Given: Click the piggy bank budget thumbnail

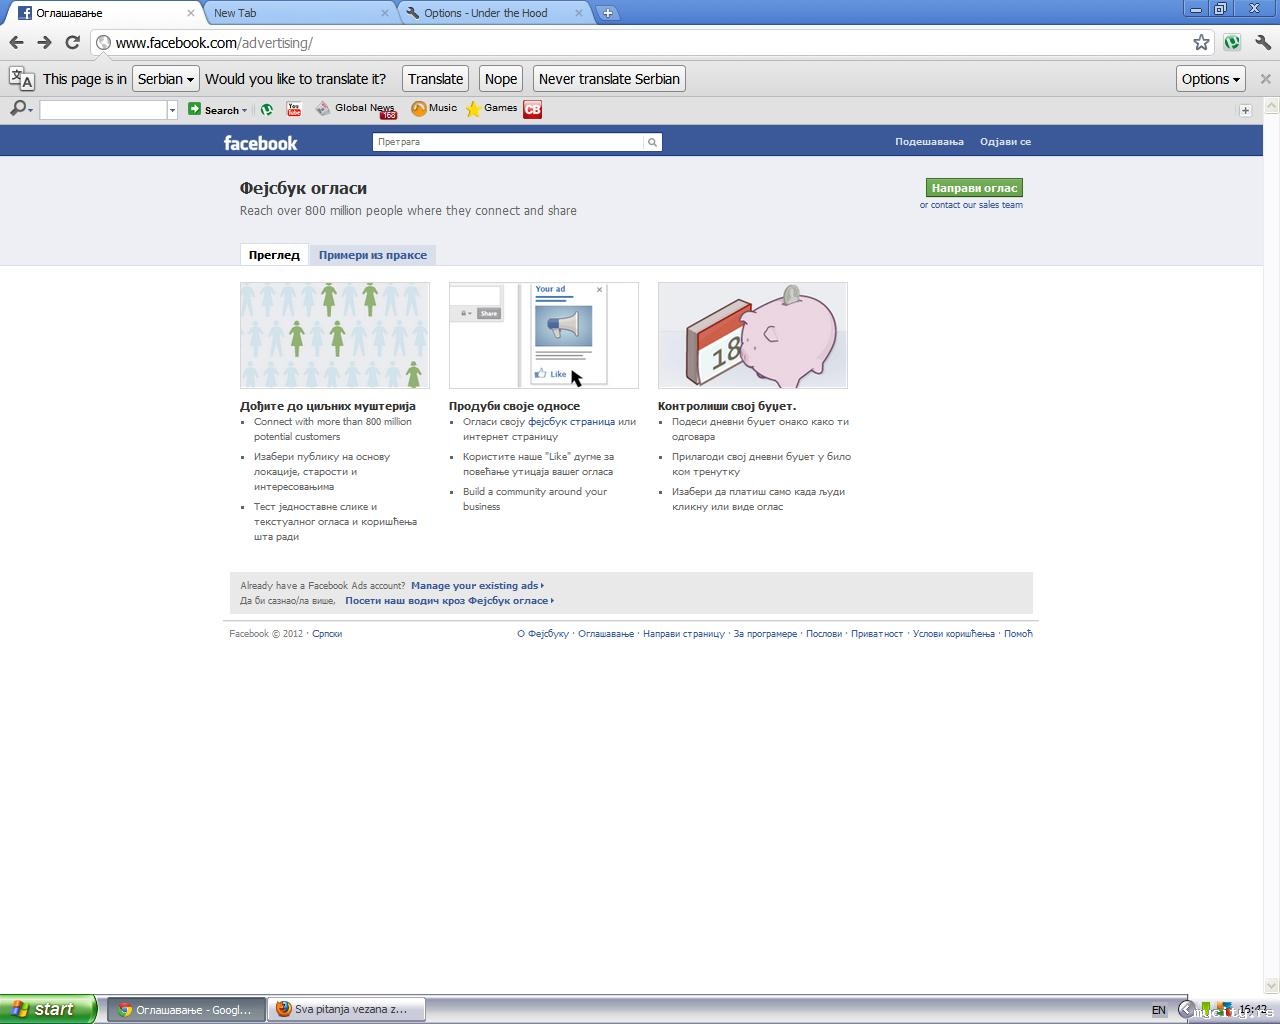Looking at the screenshot, I should click(x=753, y=335).
